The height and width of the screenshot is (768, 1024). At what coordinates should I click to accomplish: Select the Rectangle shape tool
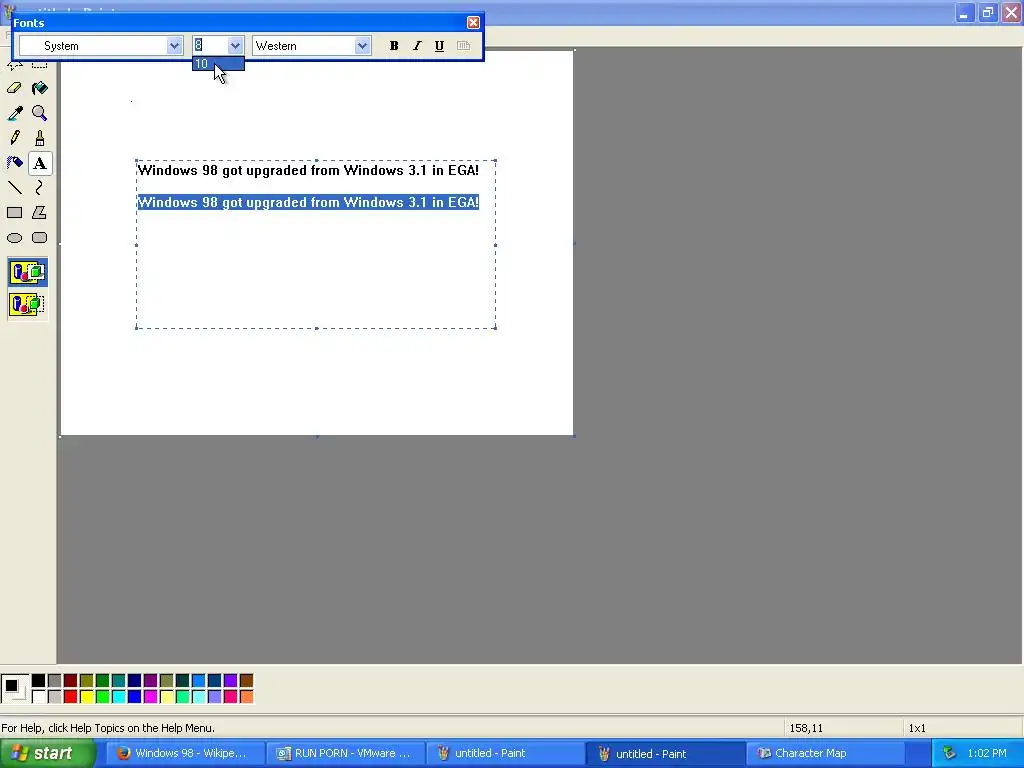[14, 212]
